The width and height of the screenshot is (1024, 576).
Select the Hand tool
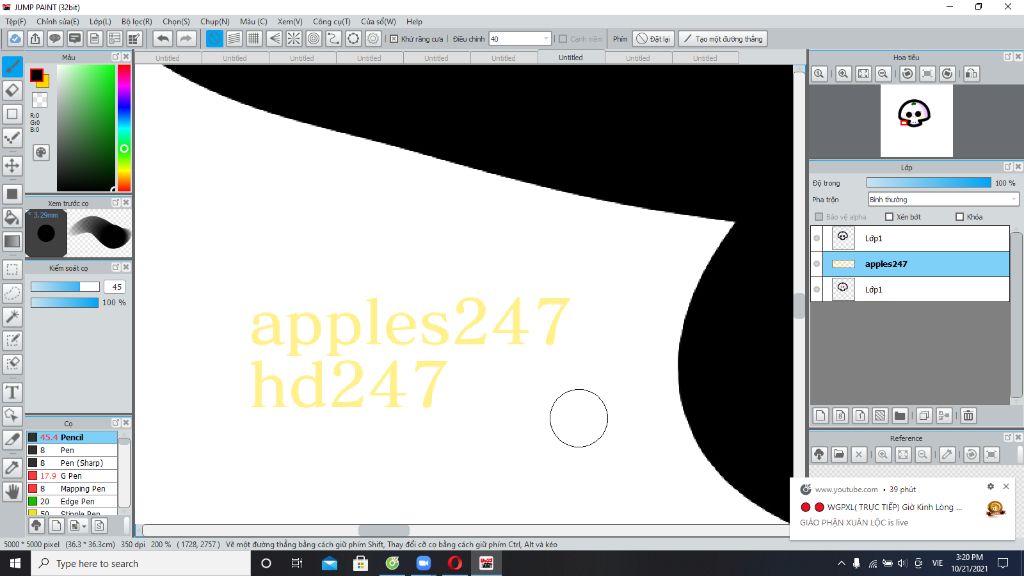pyautogui.click(x=12, y=492)
